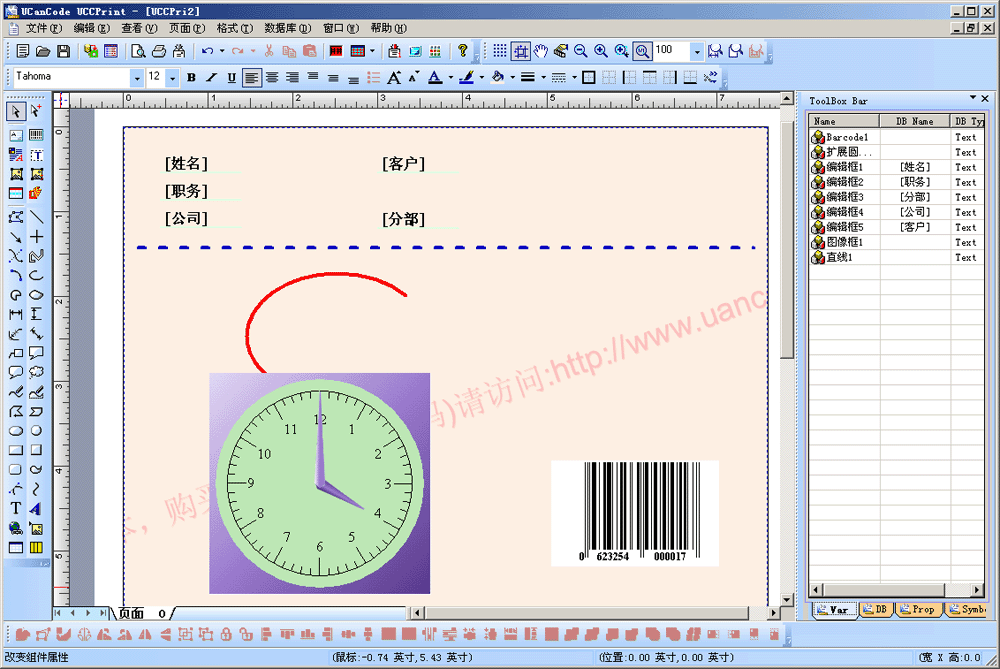Click the zoom out magnifier

pos(580,51)
